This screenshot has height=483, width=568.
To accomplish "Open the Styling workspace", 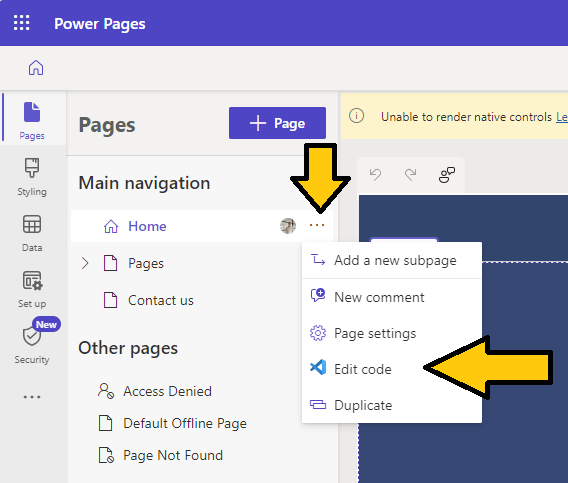I will tap(32, 176).
